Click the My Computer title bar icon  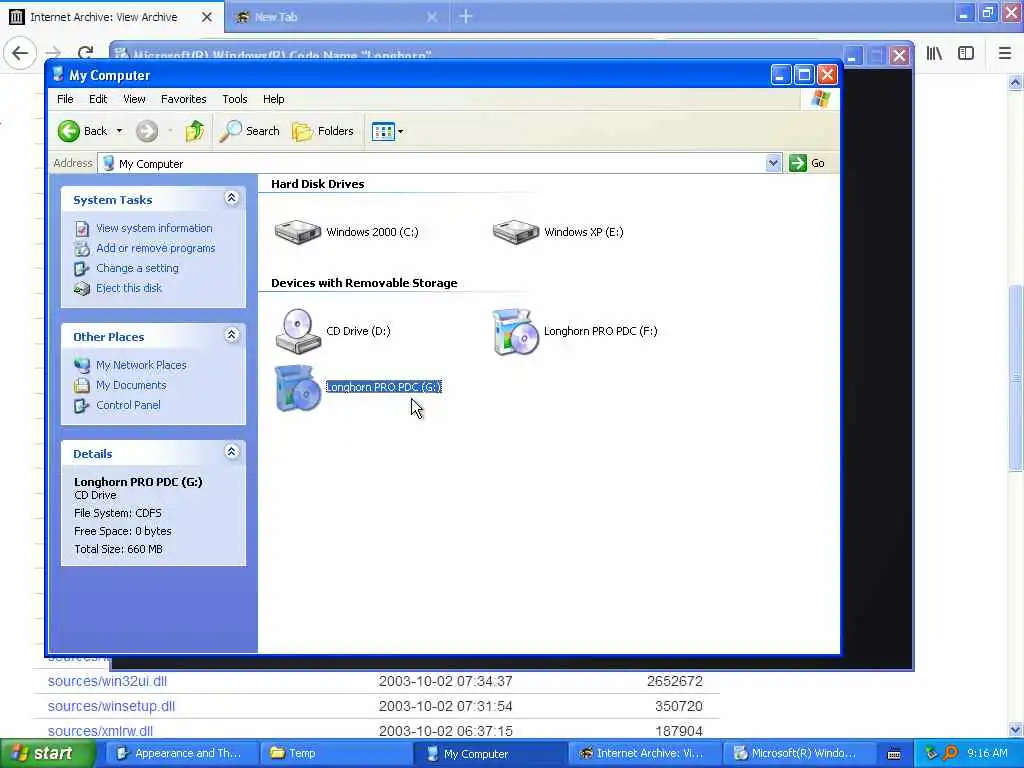[58, 74]
